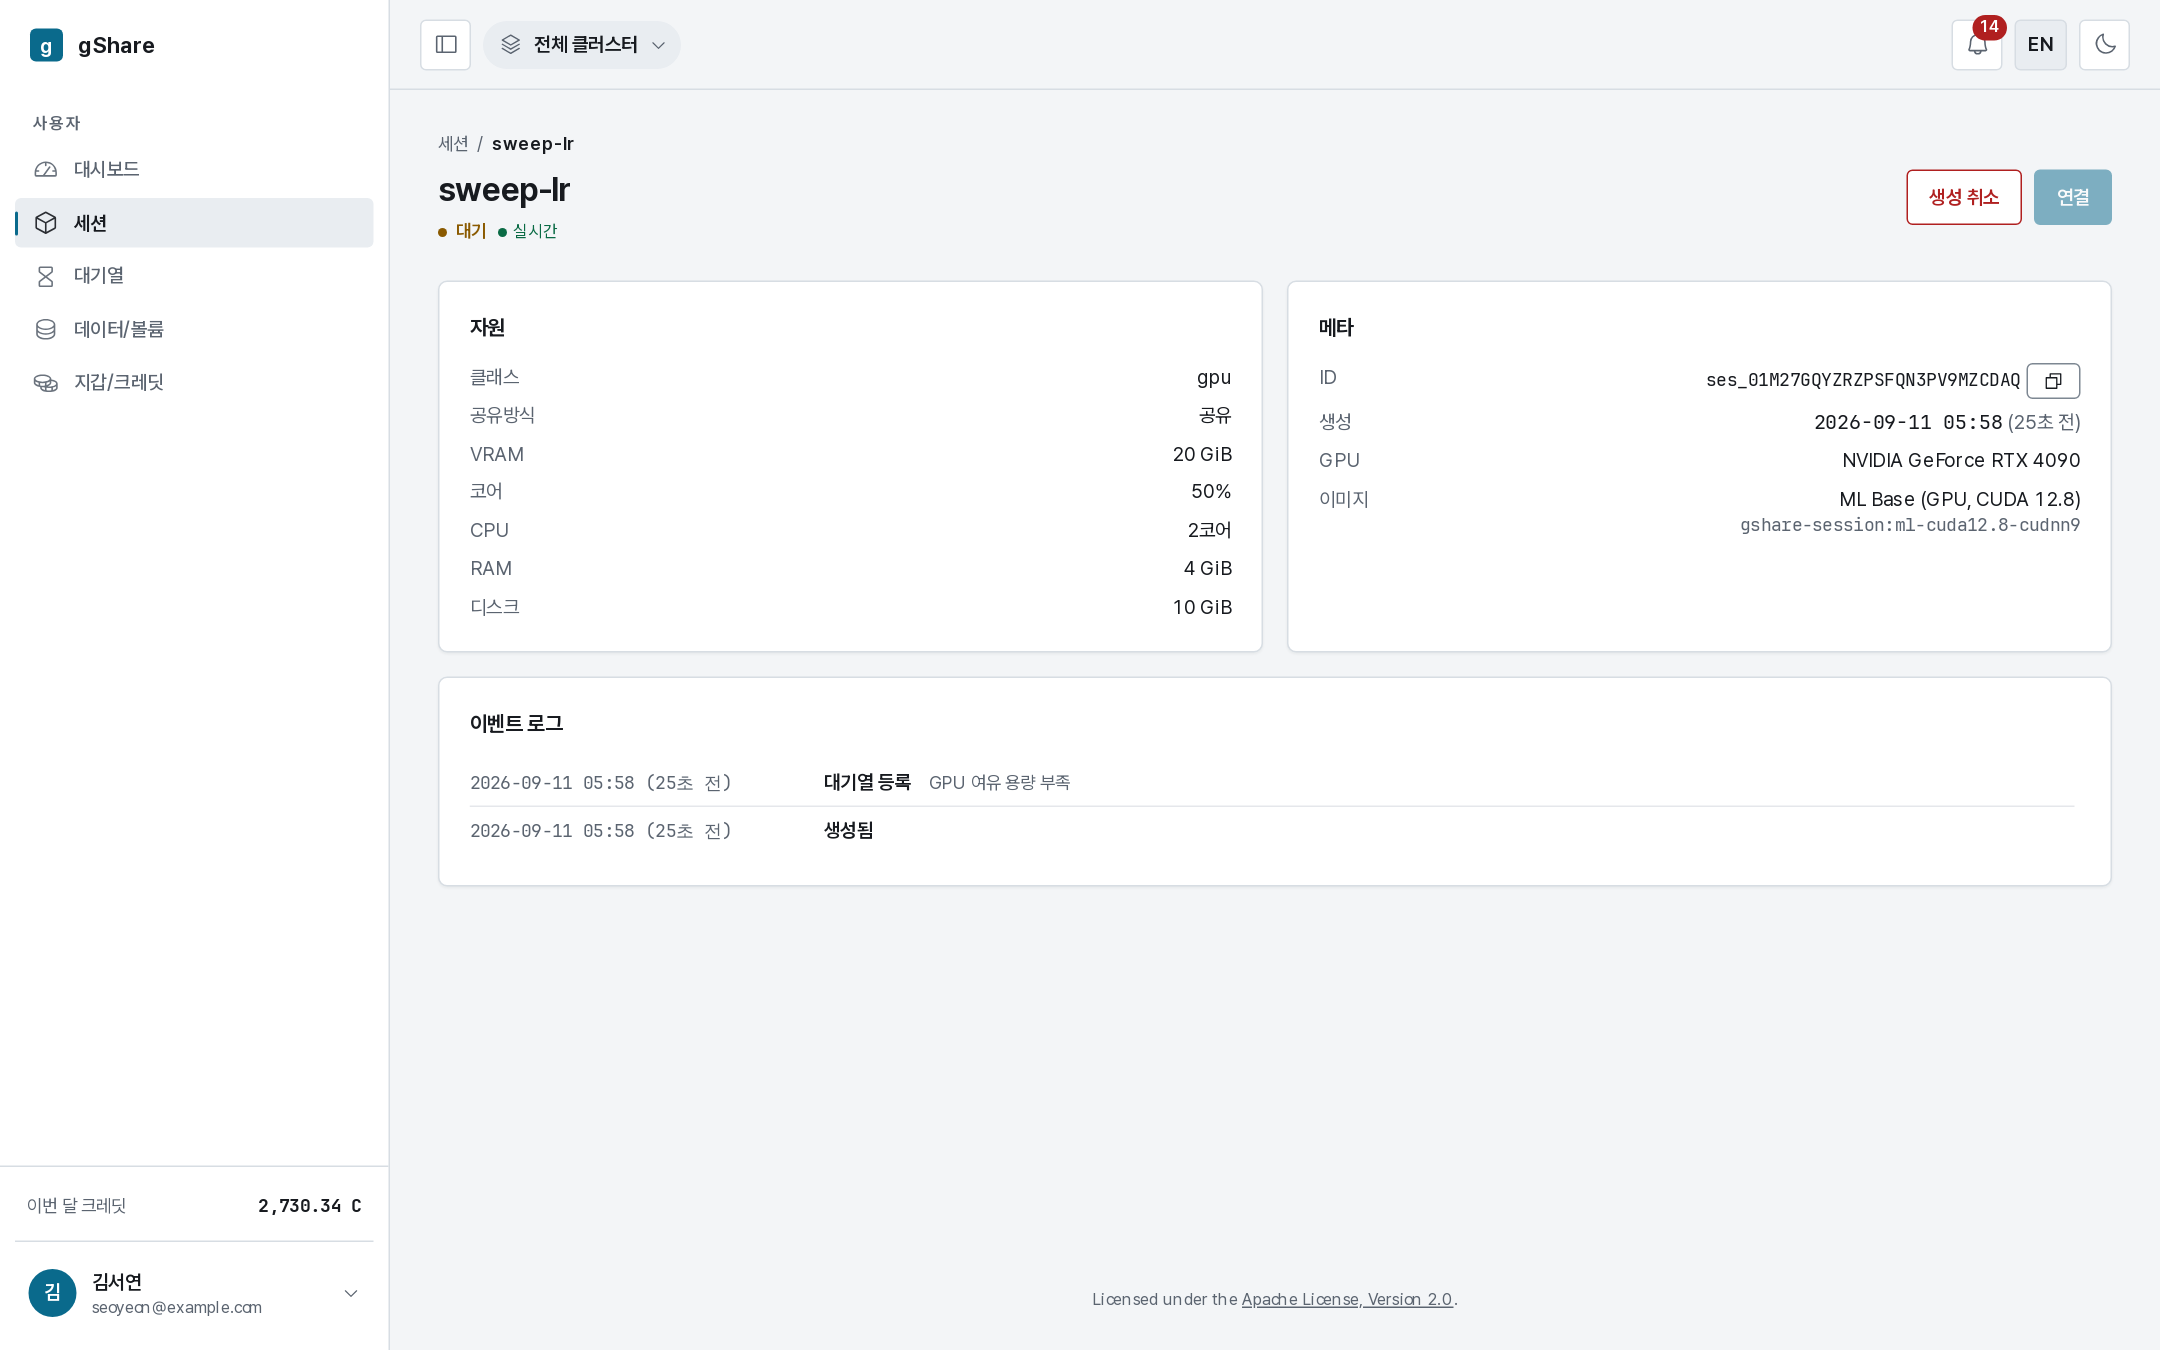
Task: Click the 대기열 등록 event entry
Action: (867, 782)
